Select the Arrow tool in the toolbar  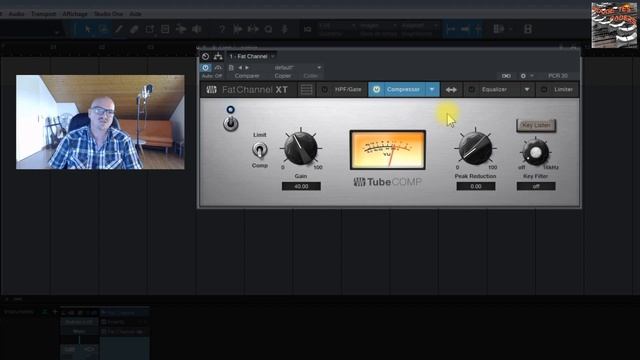[87, 29]
